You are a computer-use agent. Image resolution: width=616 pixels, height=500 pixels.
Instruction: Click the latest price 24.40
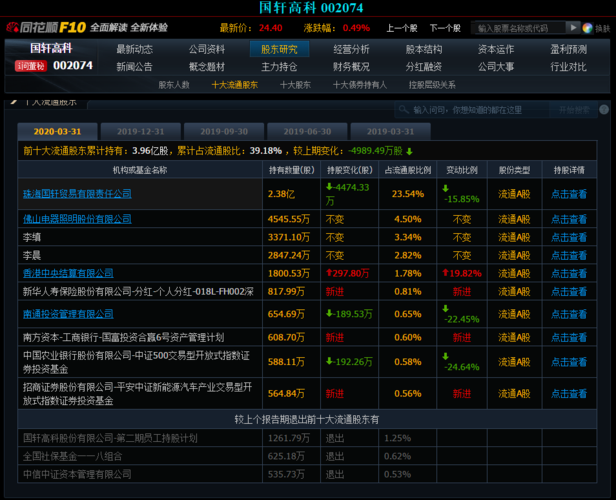pyautogui.click(x=271, y=28)
